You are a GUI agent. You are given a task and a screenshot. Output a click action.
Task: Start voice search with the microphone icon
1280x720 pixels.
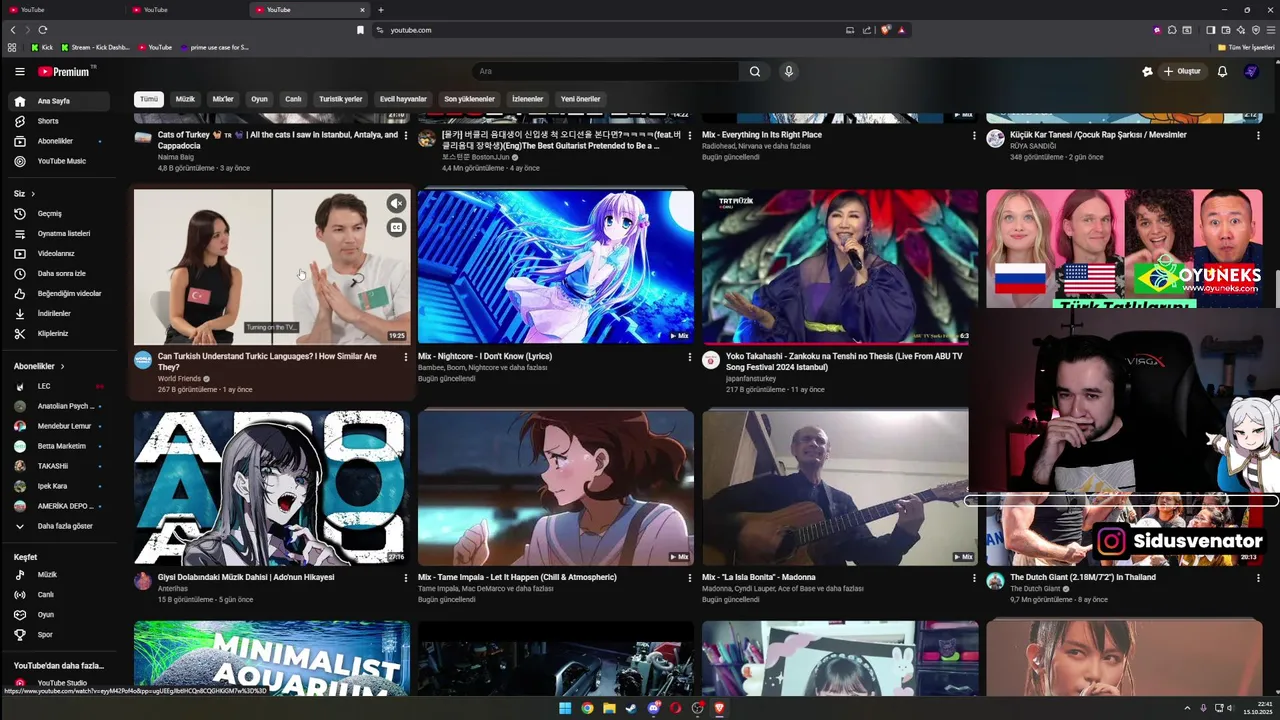pos(788,71)
